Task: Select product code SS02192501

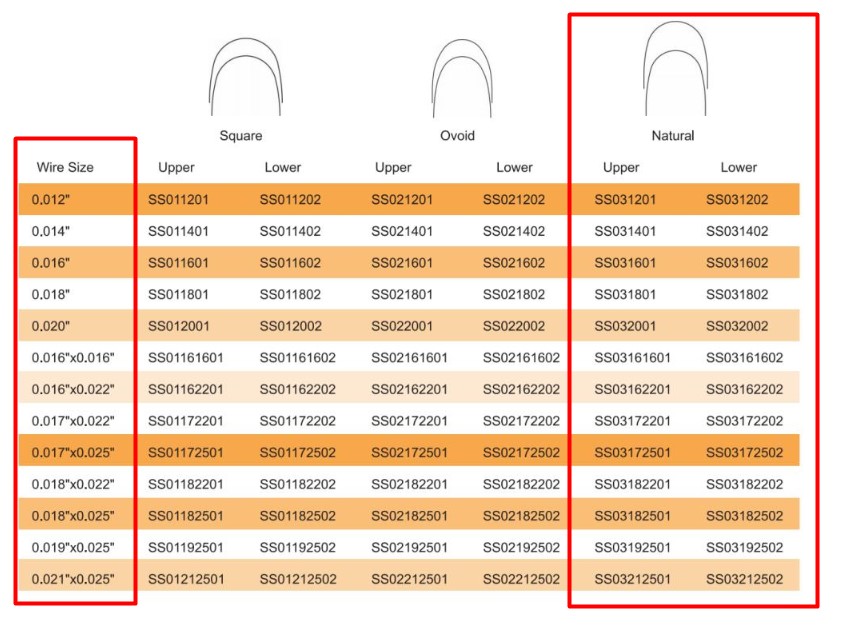Action: pos(410,548)
